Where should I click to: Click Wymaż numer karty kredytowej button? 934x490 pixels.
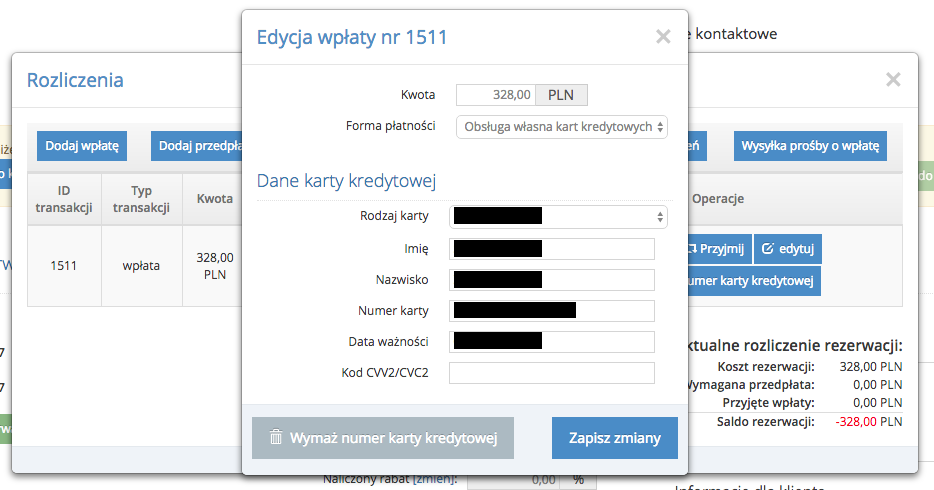(382, 438)
